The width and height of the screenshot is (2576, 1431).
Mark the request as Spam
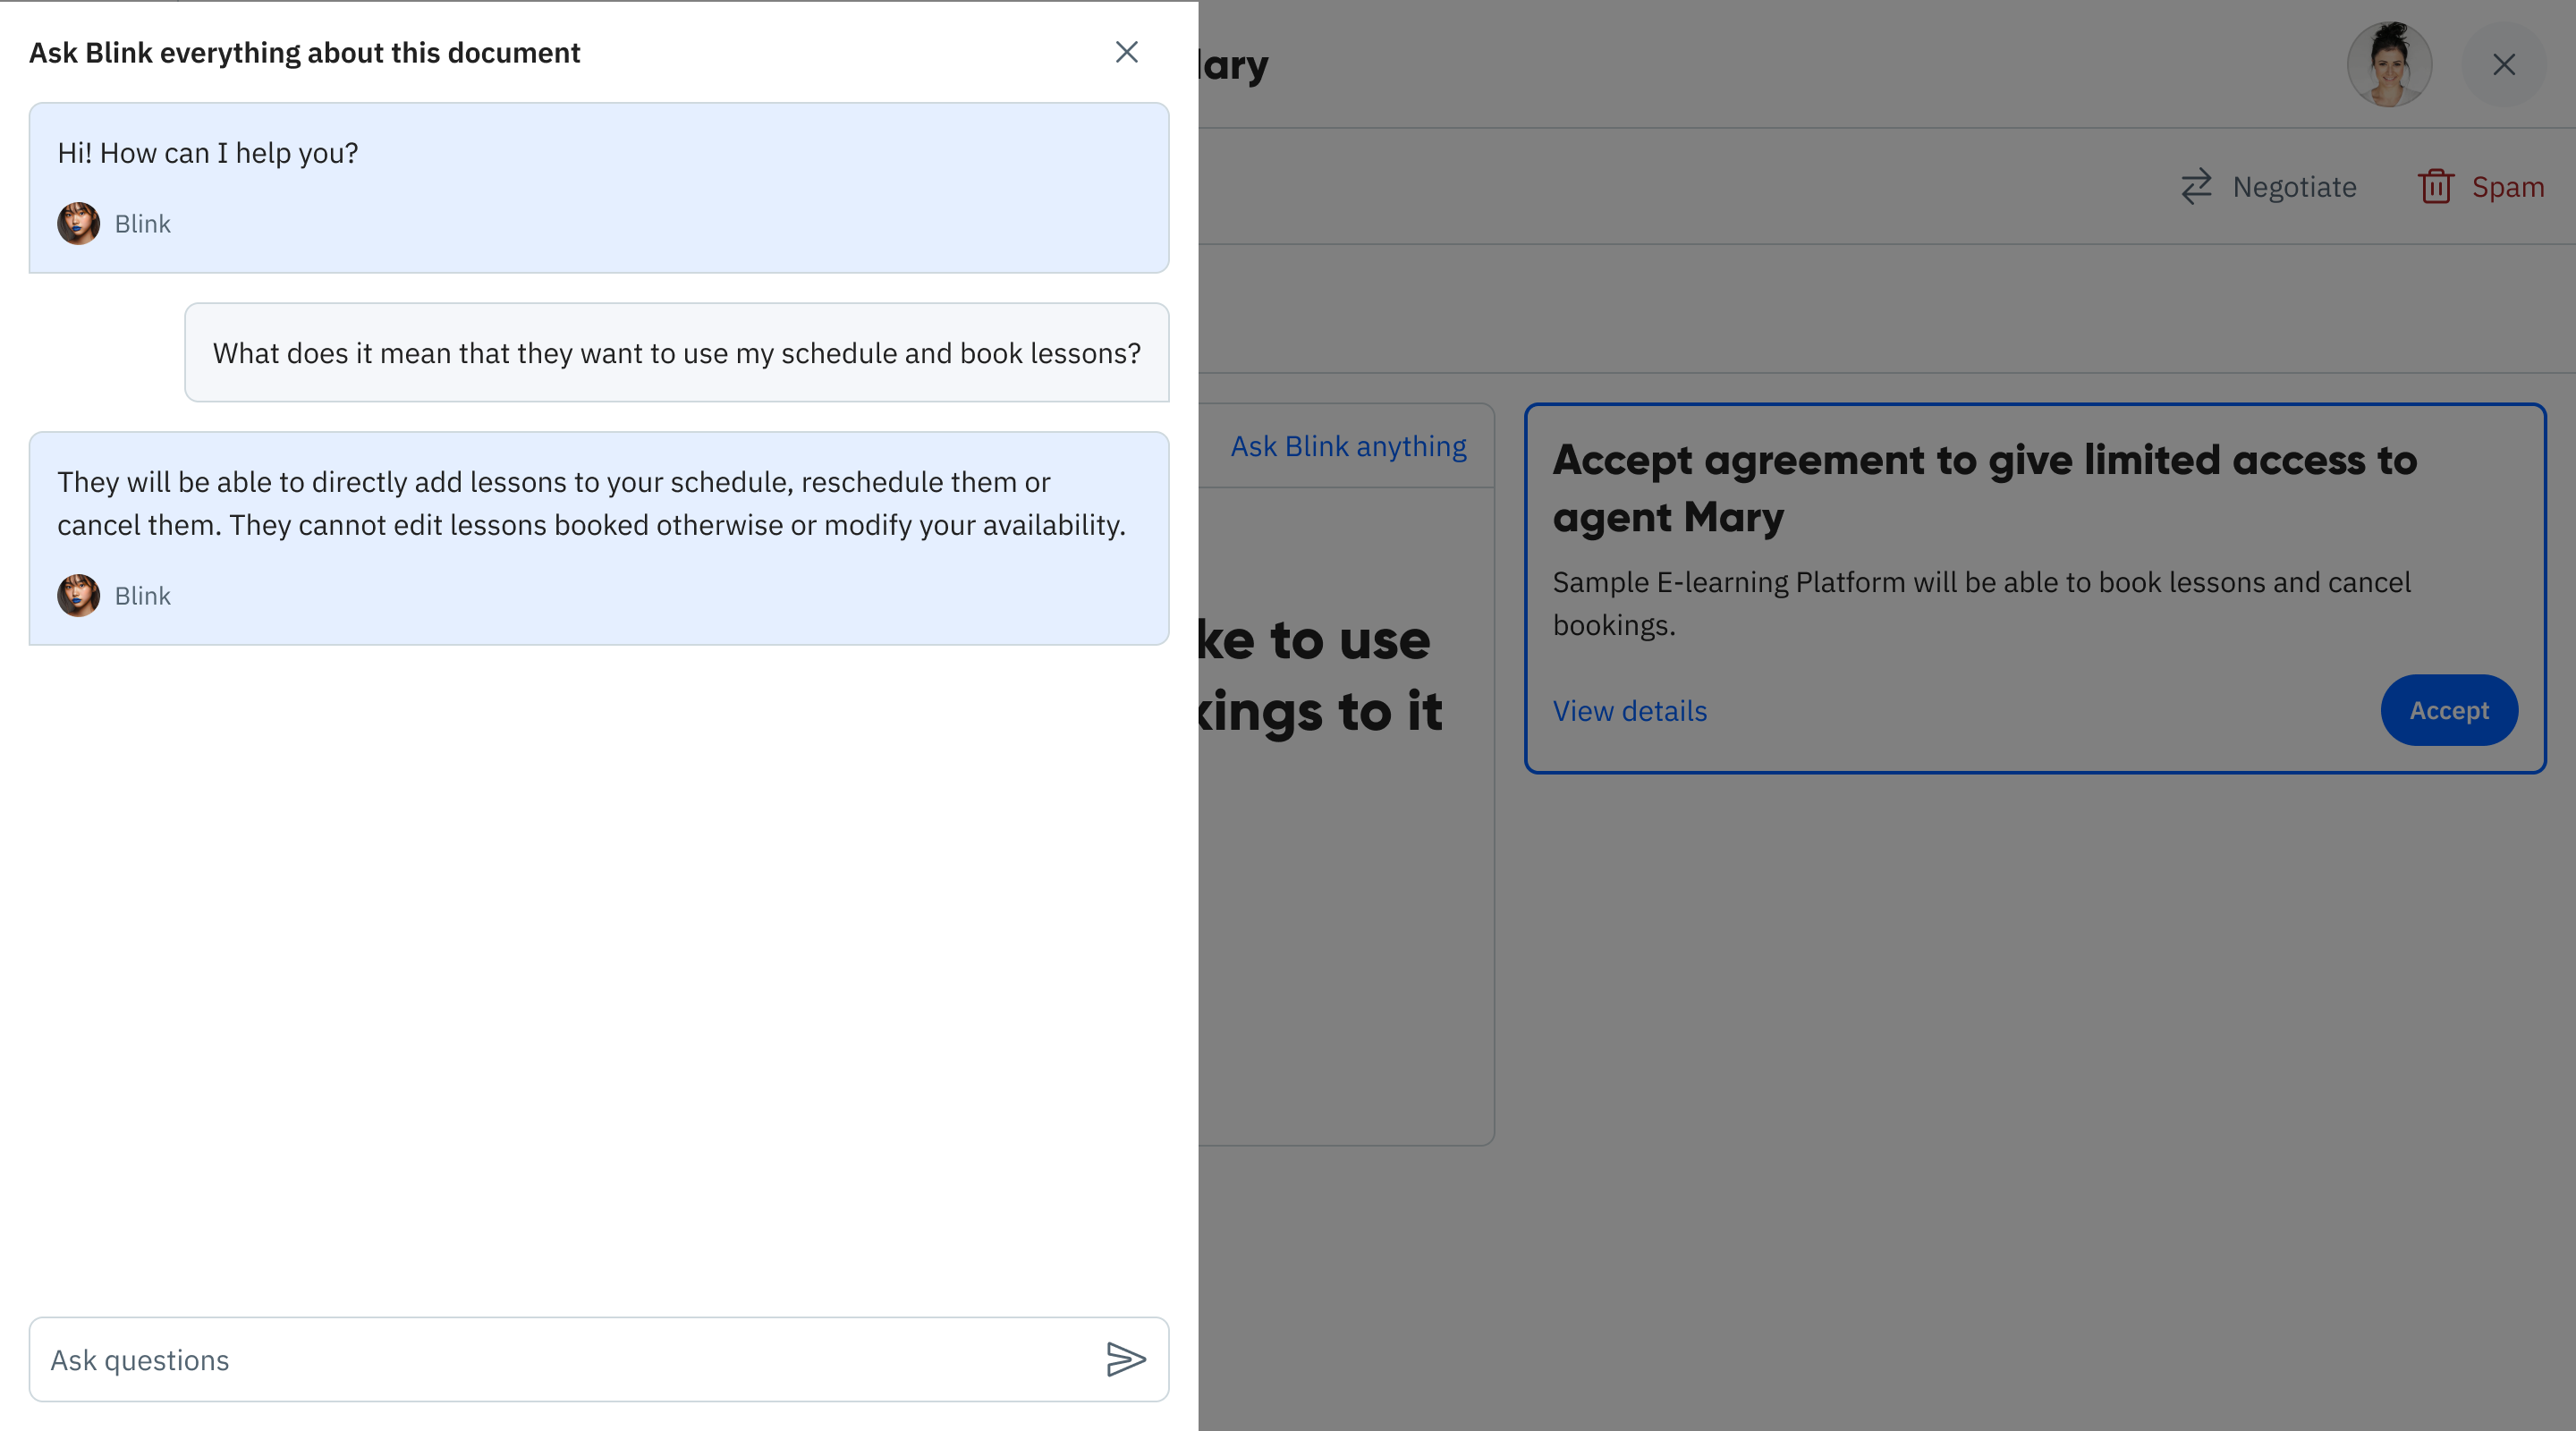click(2482, 187)
